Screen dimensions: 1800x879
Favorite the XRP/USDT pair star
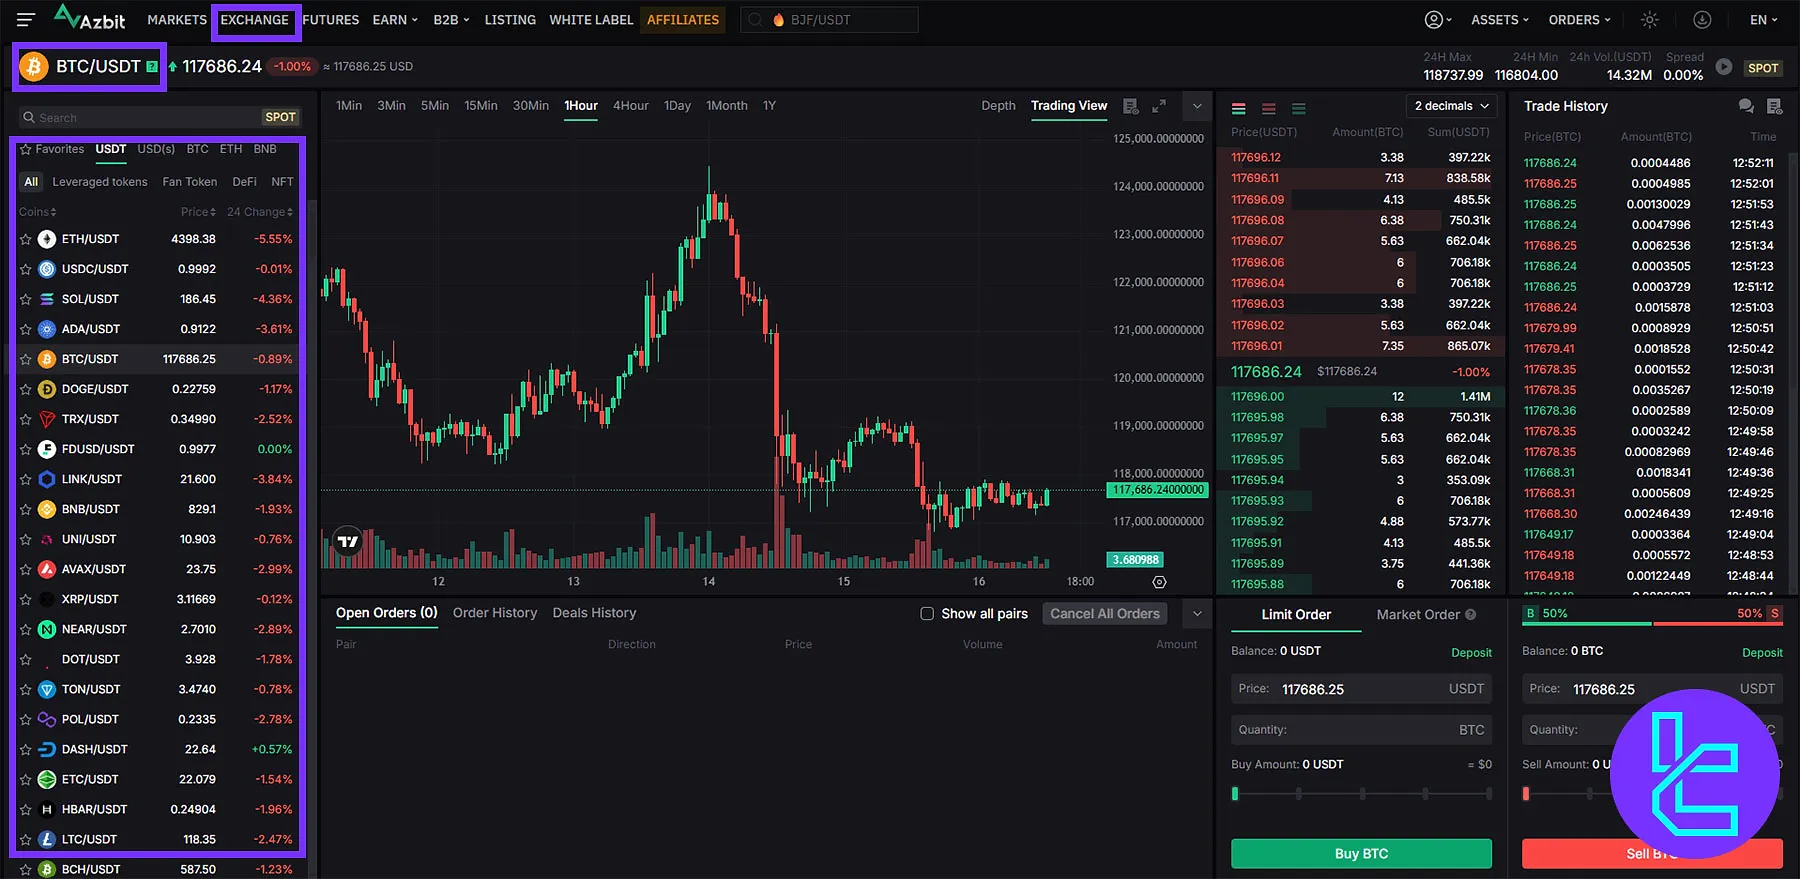tap(26, 599)
